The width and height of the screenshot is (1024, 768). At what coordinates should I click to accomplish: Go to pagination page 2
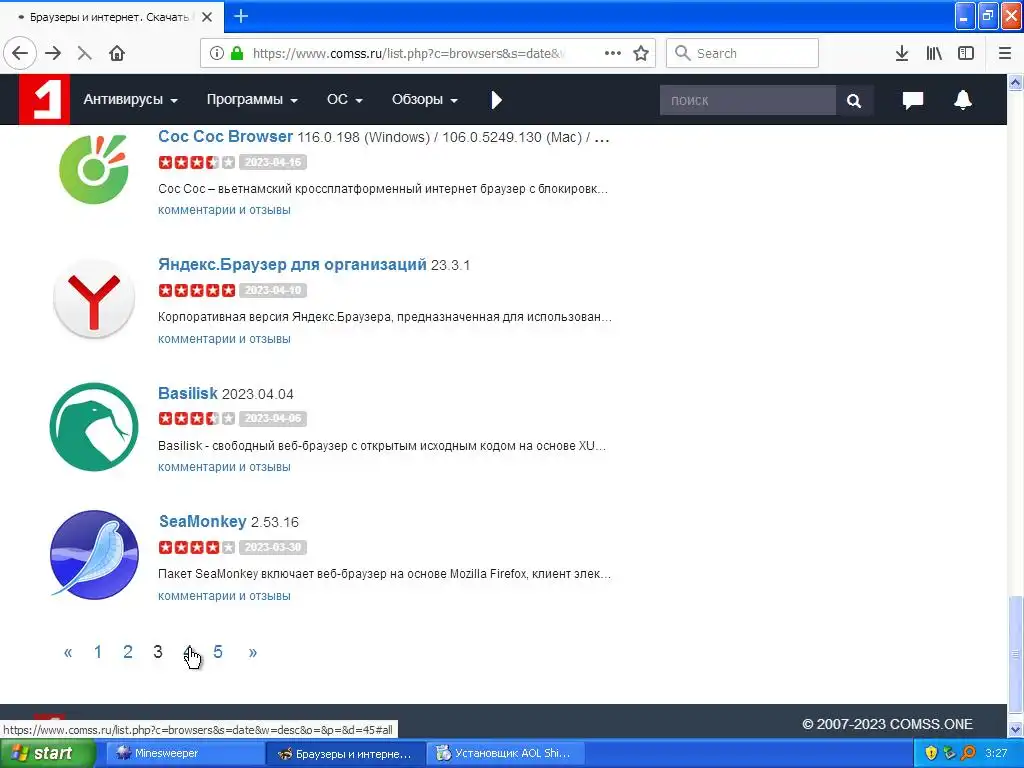click(128, 652)
